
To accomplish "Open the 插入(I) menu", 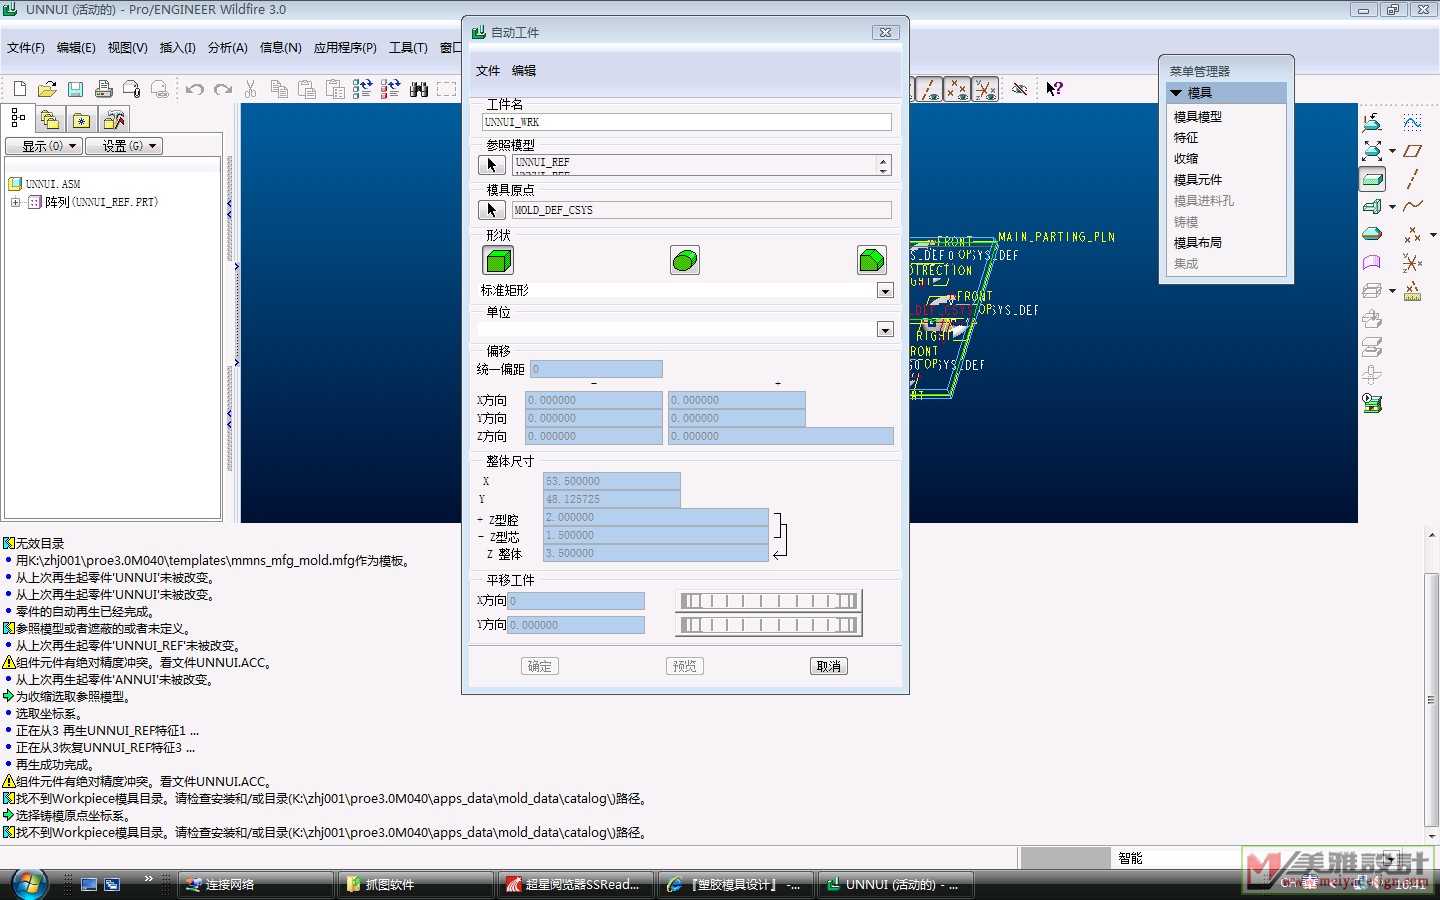I will [x=178, y=48].
